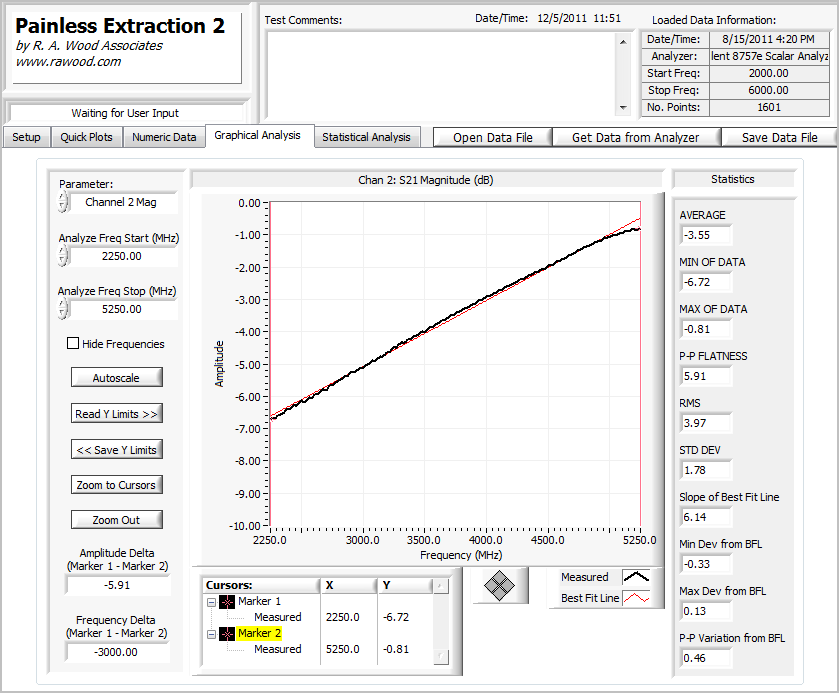Click the Cursors X column header
839x693 pixels.
(349, 585)
